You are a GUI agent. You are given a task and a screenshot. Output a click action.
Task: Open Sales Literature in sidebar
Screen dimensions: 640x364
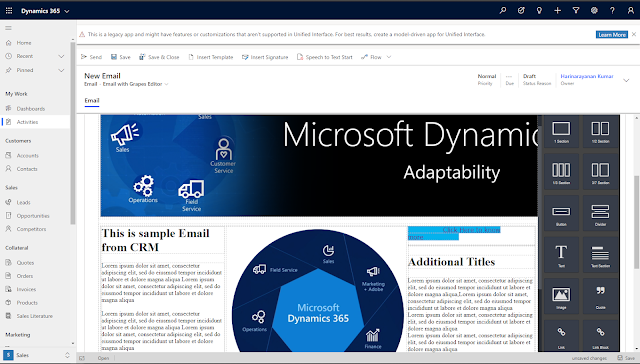(35, 316)
